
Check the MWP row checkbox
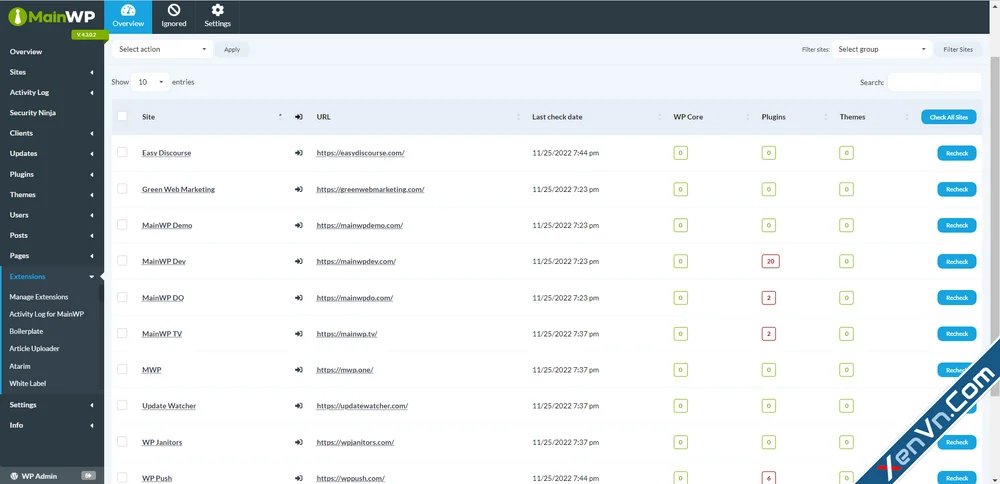122,369
